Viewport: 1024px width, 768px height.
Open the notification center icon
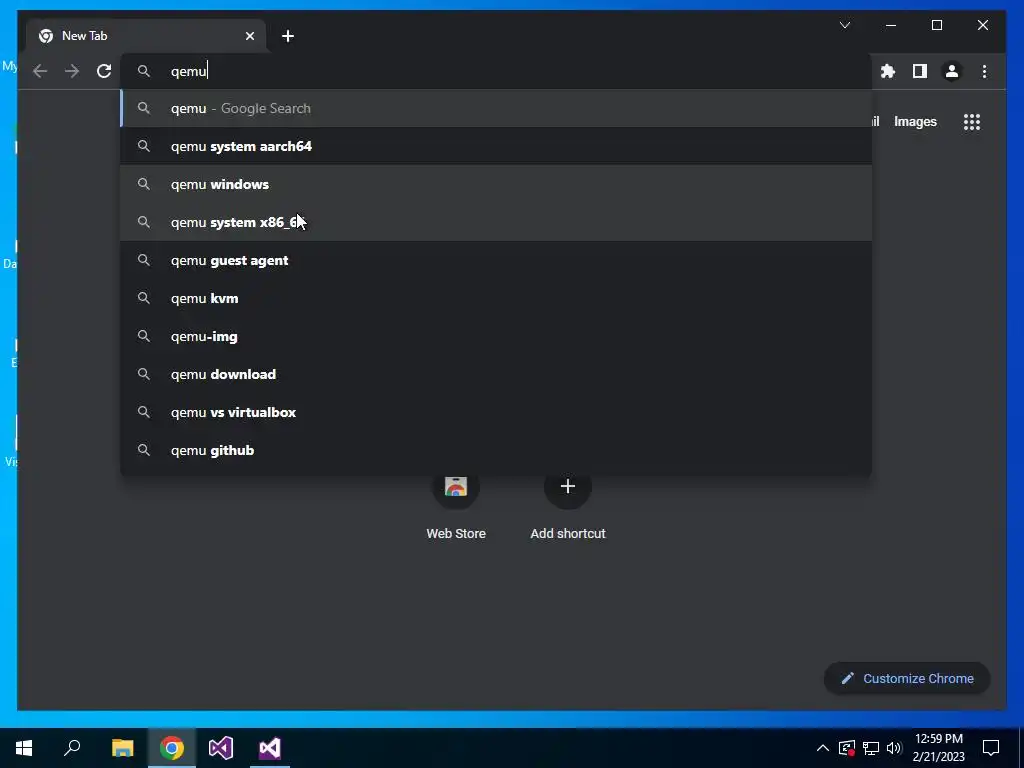click(991, 748)
